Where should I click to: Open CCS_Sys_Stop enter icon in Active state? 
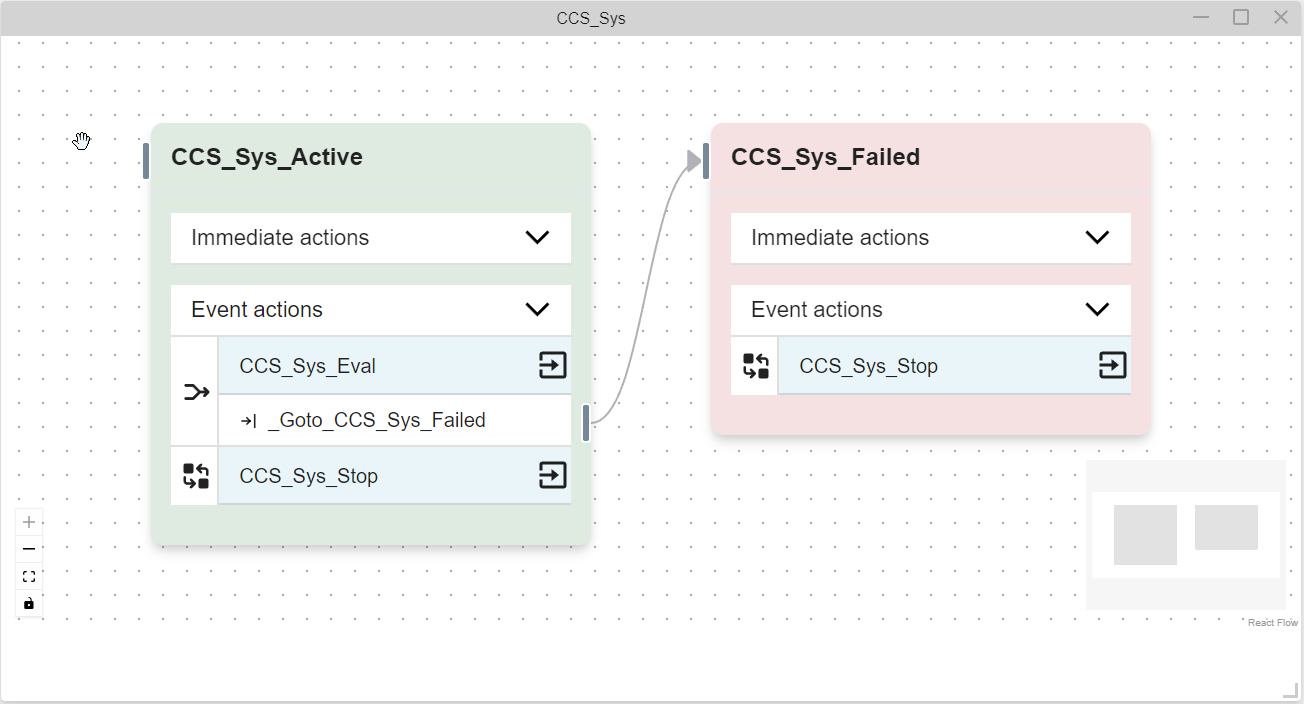click(553, 475)
